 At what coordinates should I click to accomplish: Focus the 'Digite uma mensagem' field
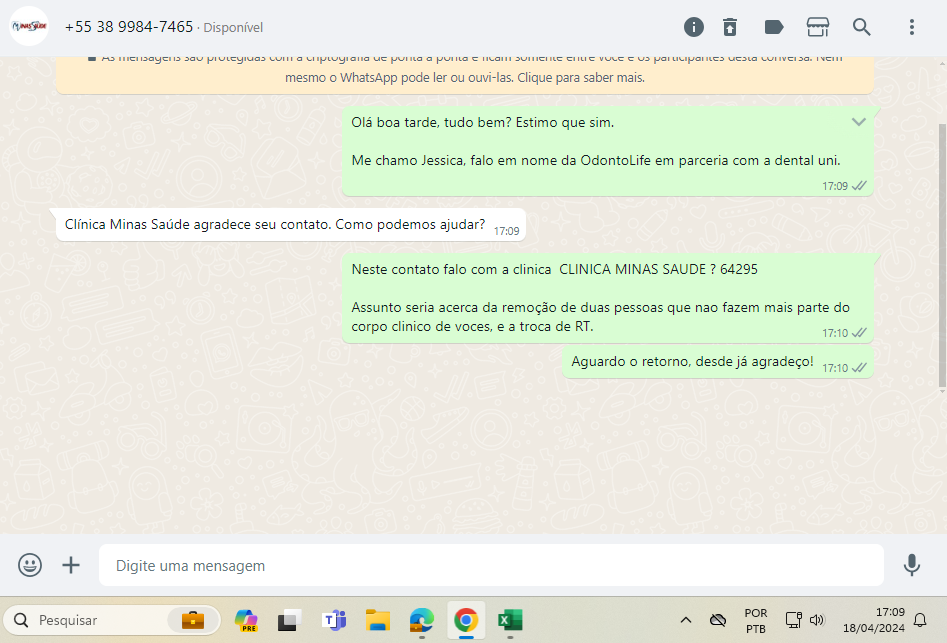point(491,565)
